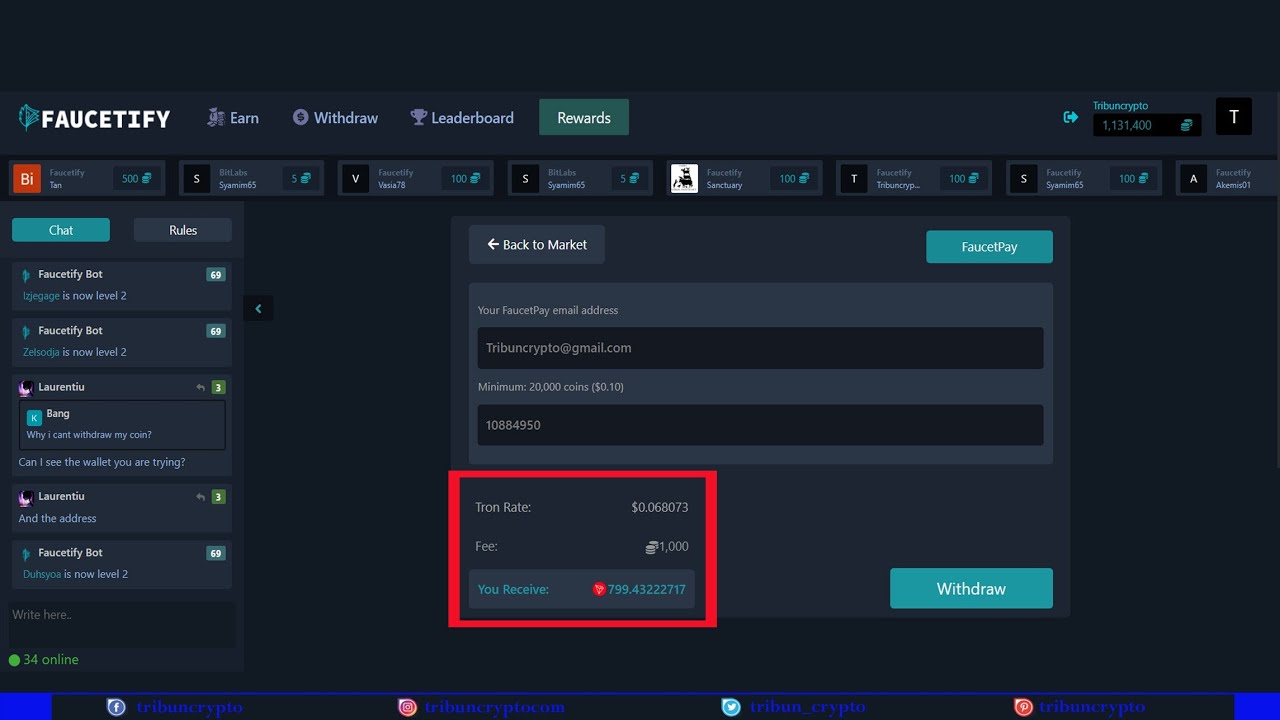Viewport: 1280px width, 720px height.
Task: Click the Tron coin icon in You Receive
Action: pyautogui.click(x=599, y=589)
